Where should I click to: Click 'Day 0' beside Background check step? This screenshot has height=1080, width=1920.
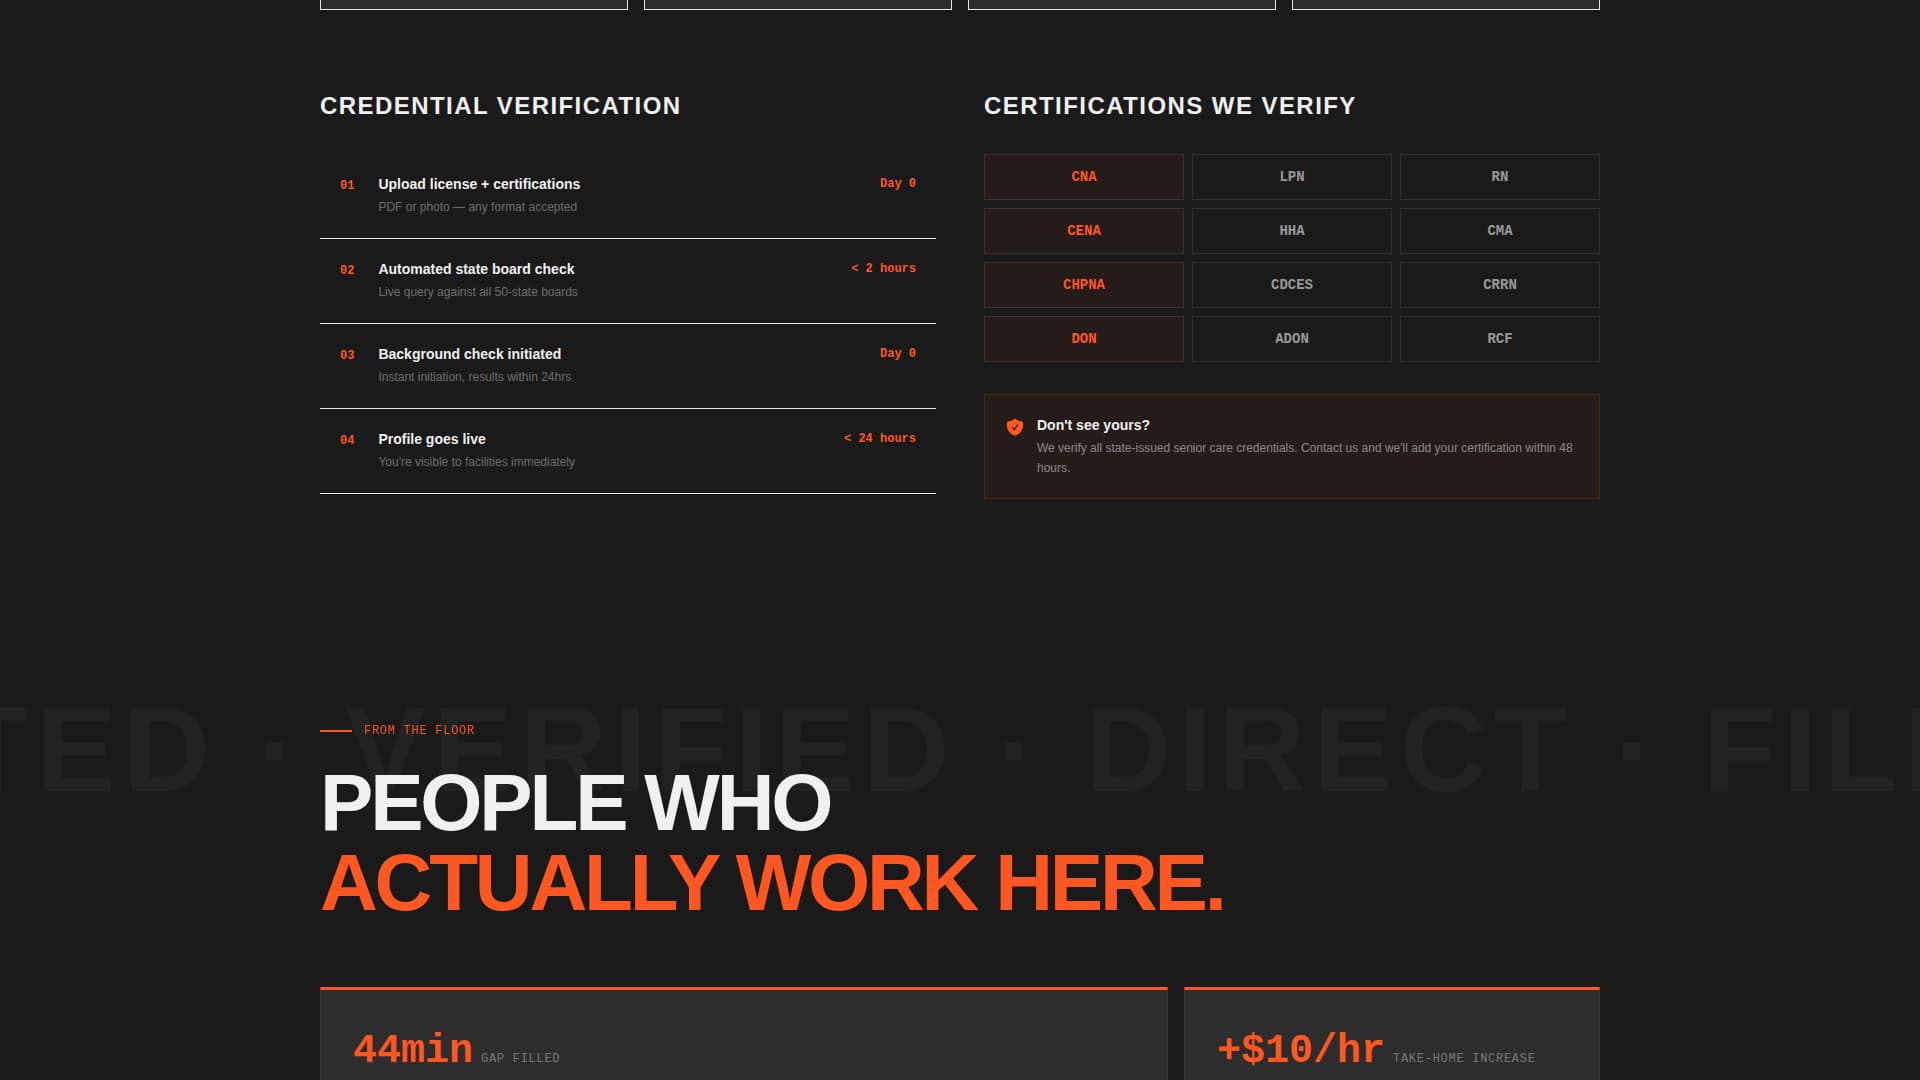[x=898, y=353]
